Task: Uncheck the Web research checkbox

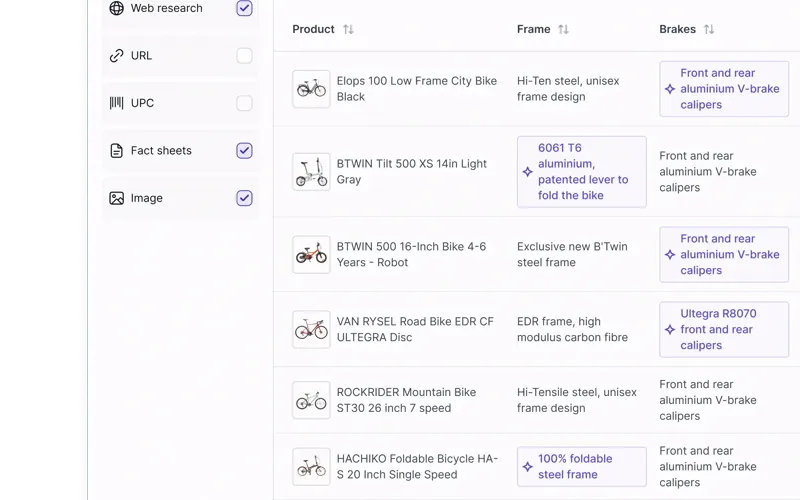Action: (x=244, y=8)
